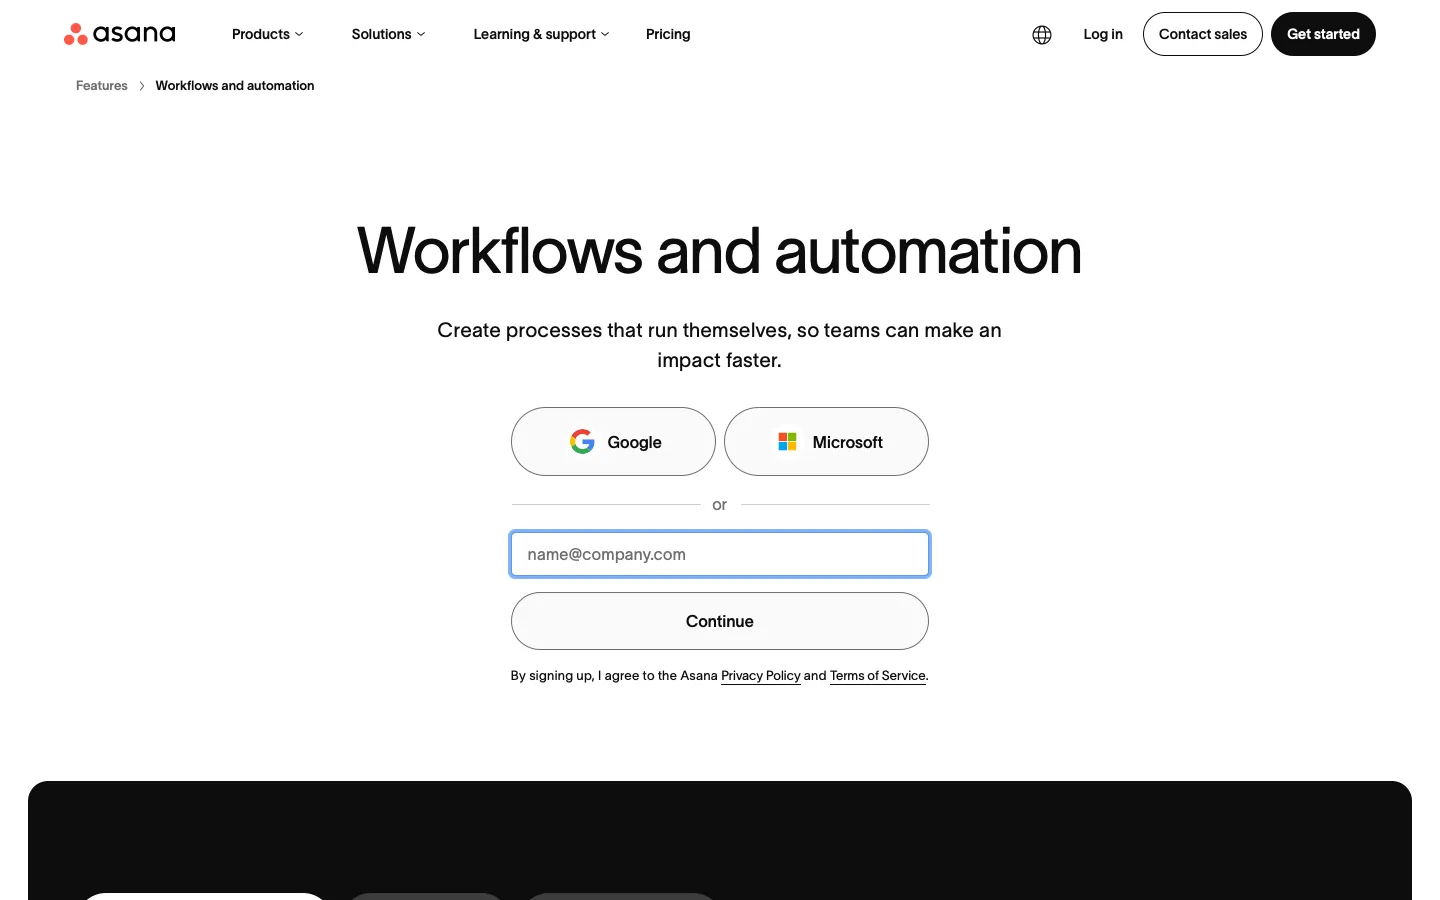This screenshot has height=900, width=1440.
Task: Go to Features breadcrumb link
Action: coord(102,86)
